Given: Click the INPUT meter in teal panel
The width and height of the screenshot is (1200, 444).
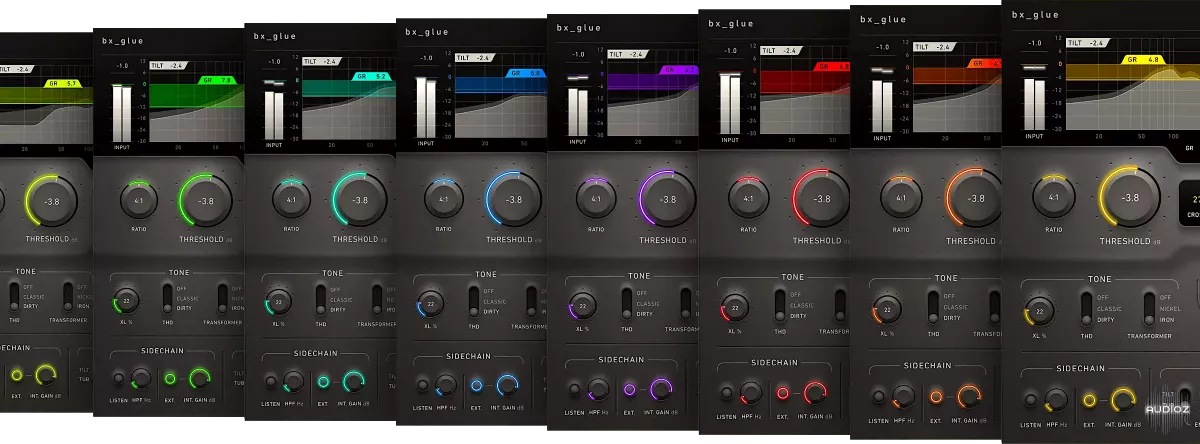Looking at the screenshot, I should click(x=274, y=116).
